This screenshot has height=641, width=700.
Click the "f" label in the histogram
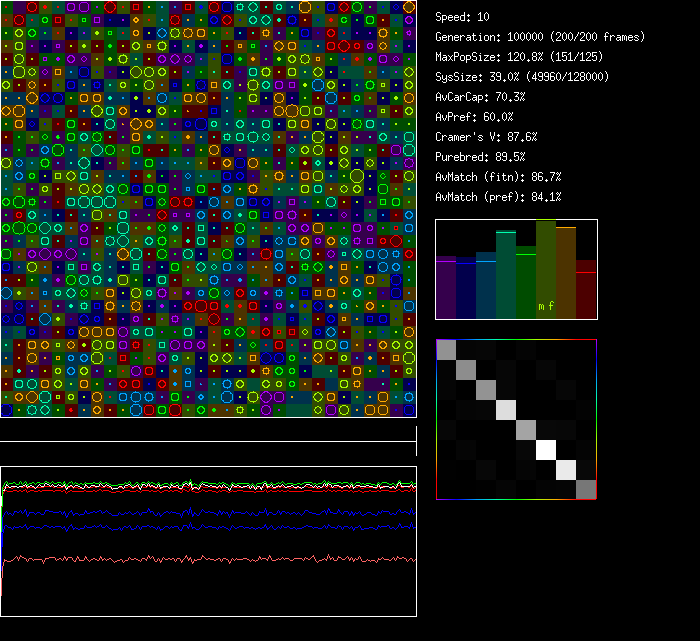pyautogui.click(x=551, y=306)
